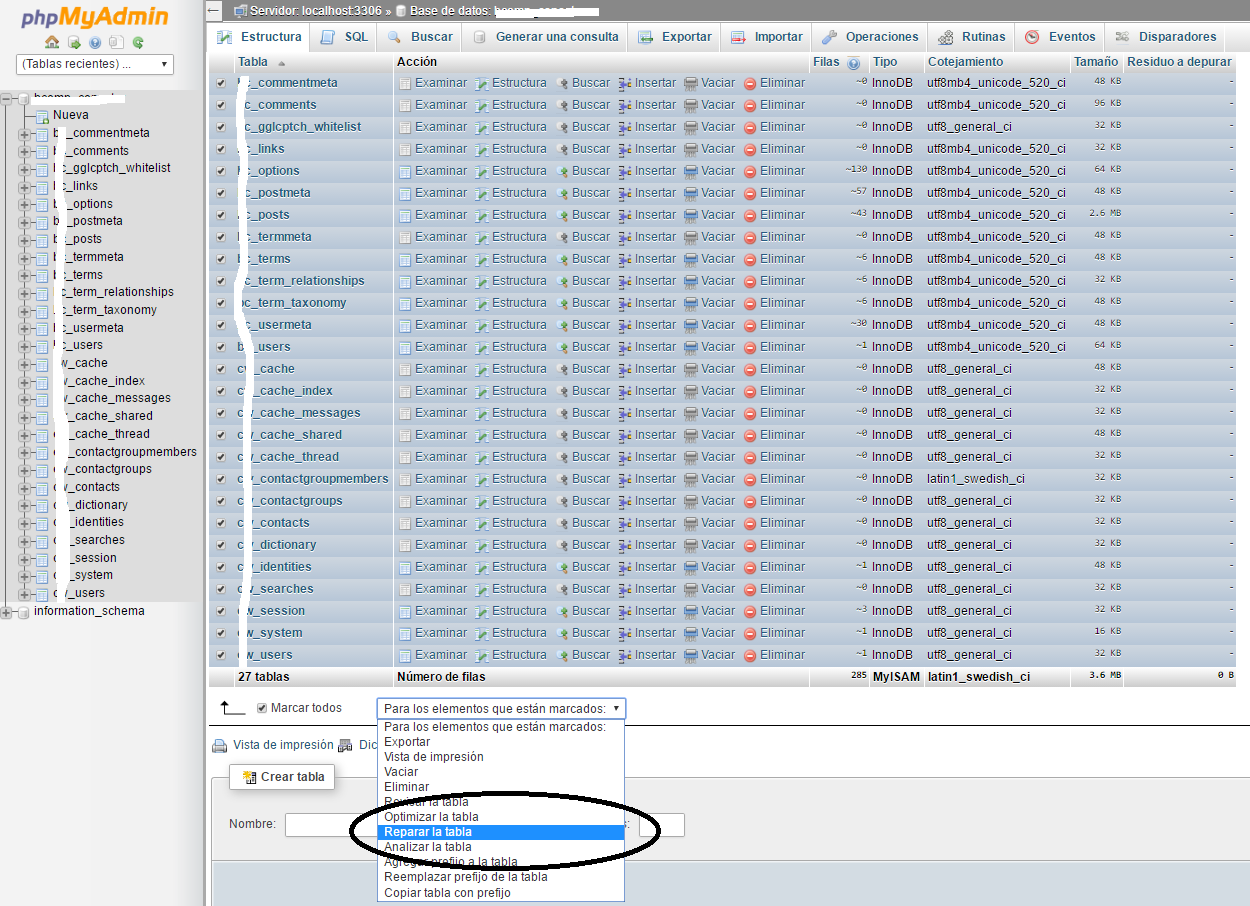
Task: Click Eliminar icon in the _term_taxonomy row
Action: point(750,303)
